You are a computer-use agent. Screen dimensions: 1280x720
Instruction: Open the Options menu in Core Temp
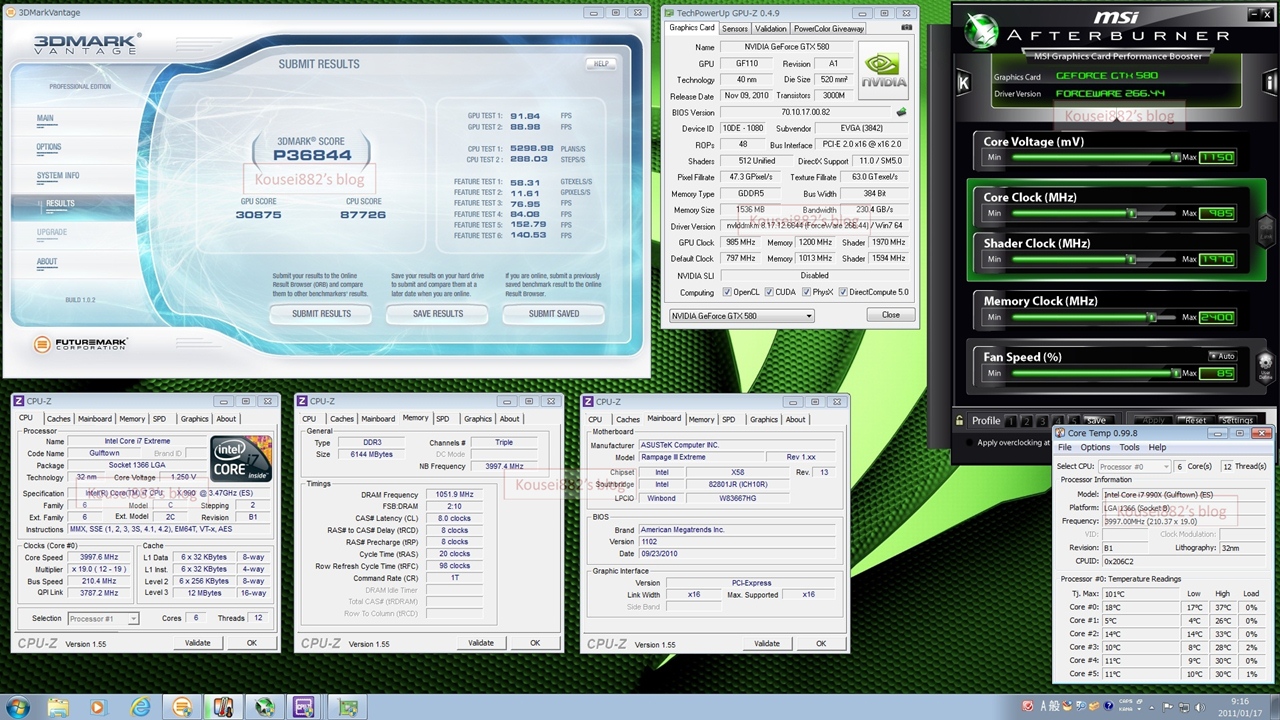pyautogui.click(x=1094, y=447)
